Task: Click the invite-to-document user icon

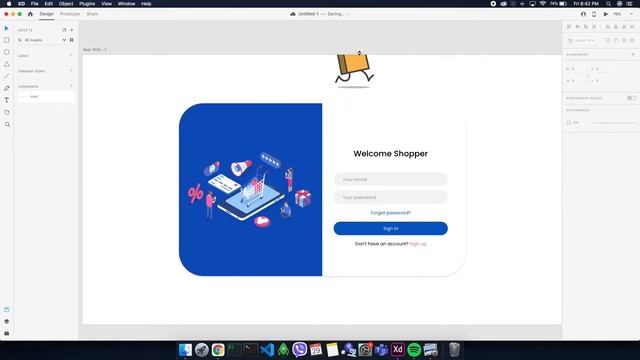Action: point(583,14)
